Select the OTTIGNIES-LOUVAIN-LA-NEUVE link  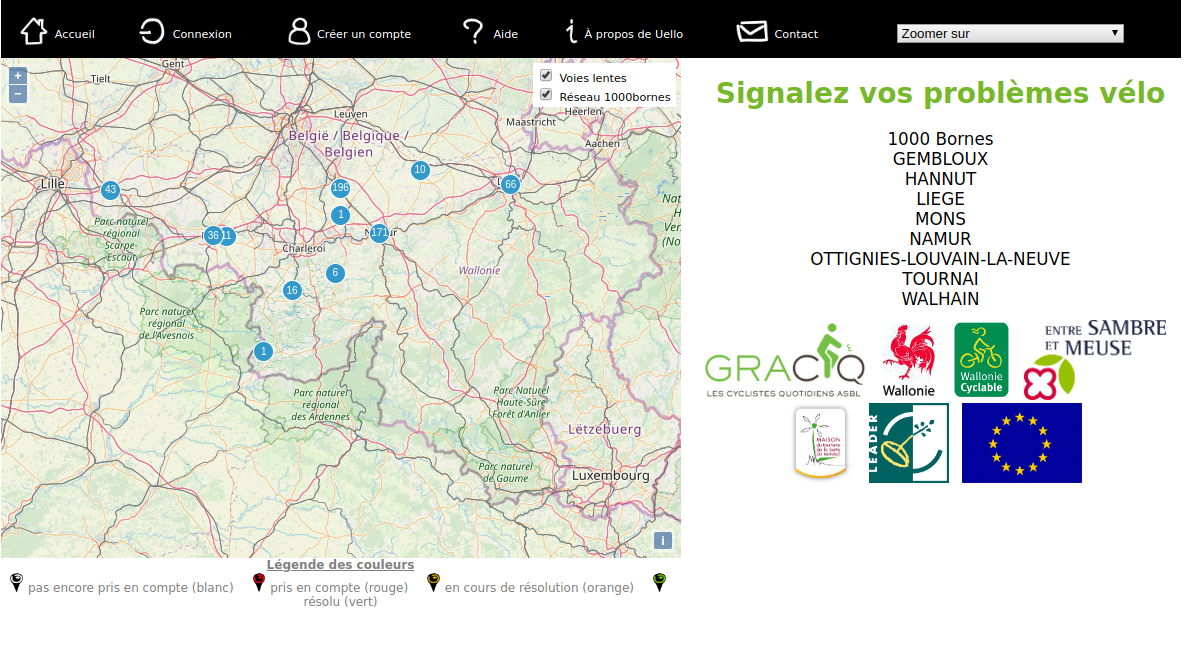tap(940, 259)
